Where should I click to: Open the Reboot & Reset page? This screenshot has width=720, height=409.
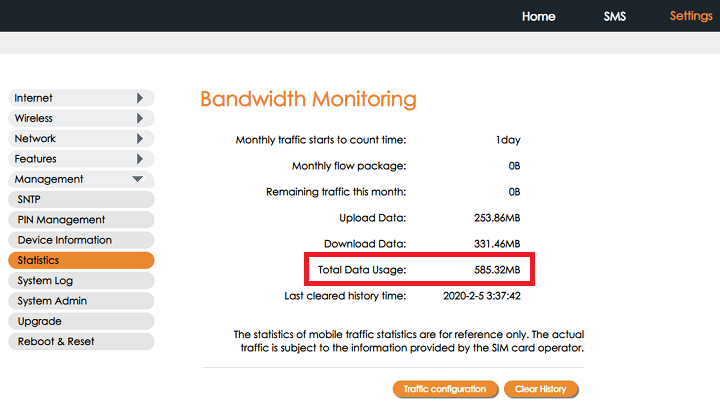[81, 341]
